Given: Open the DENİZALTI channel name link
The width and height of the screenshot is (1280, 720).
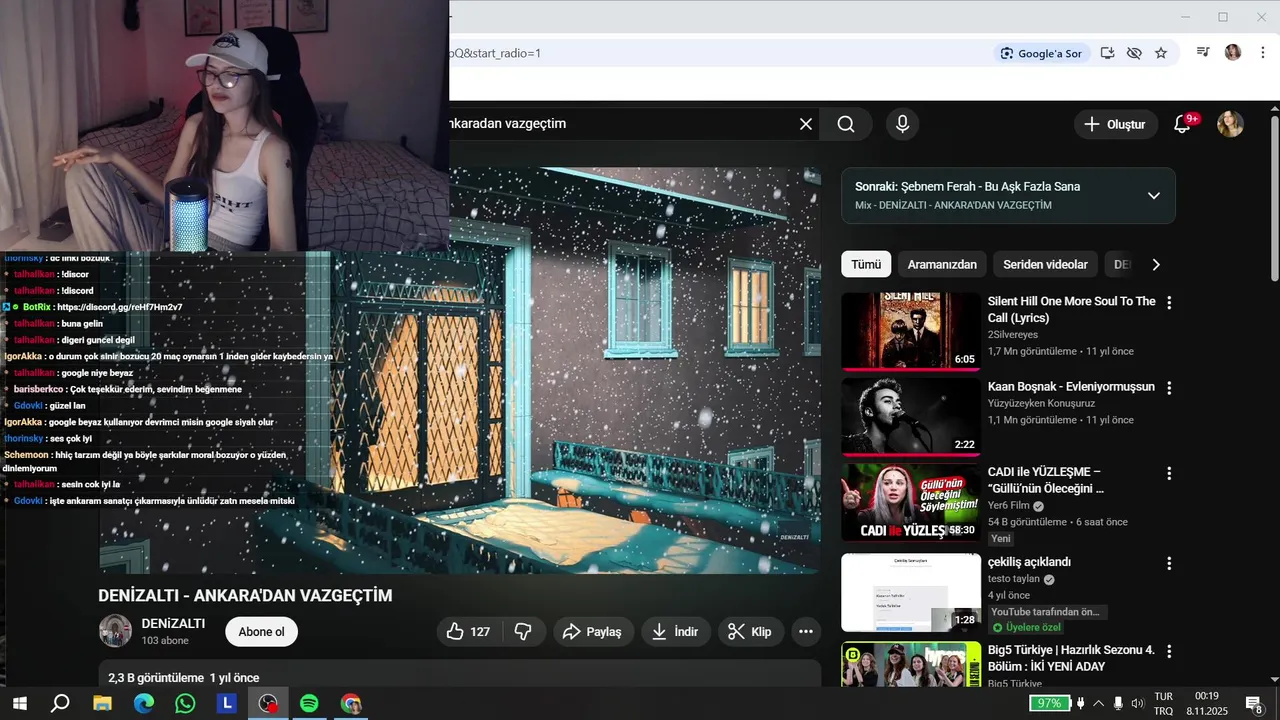Looking at the screenshot, I should (173, 623).
